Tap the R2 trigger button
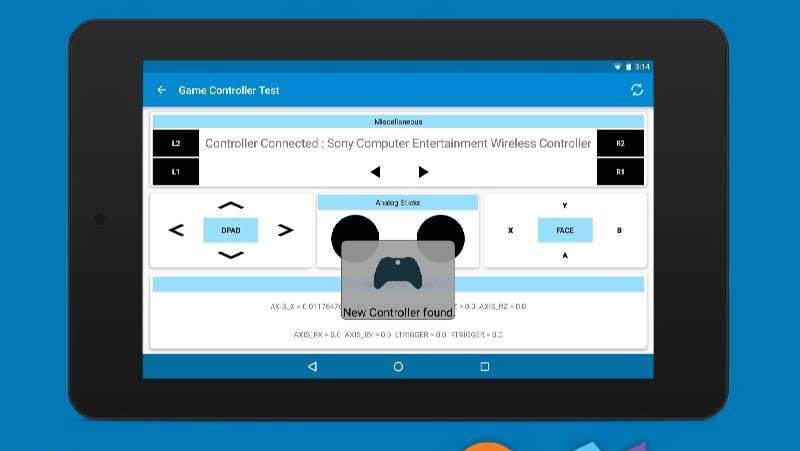Viewport: 800px width, 451px height. (x=620, y=143)
